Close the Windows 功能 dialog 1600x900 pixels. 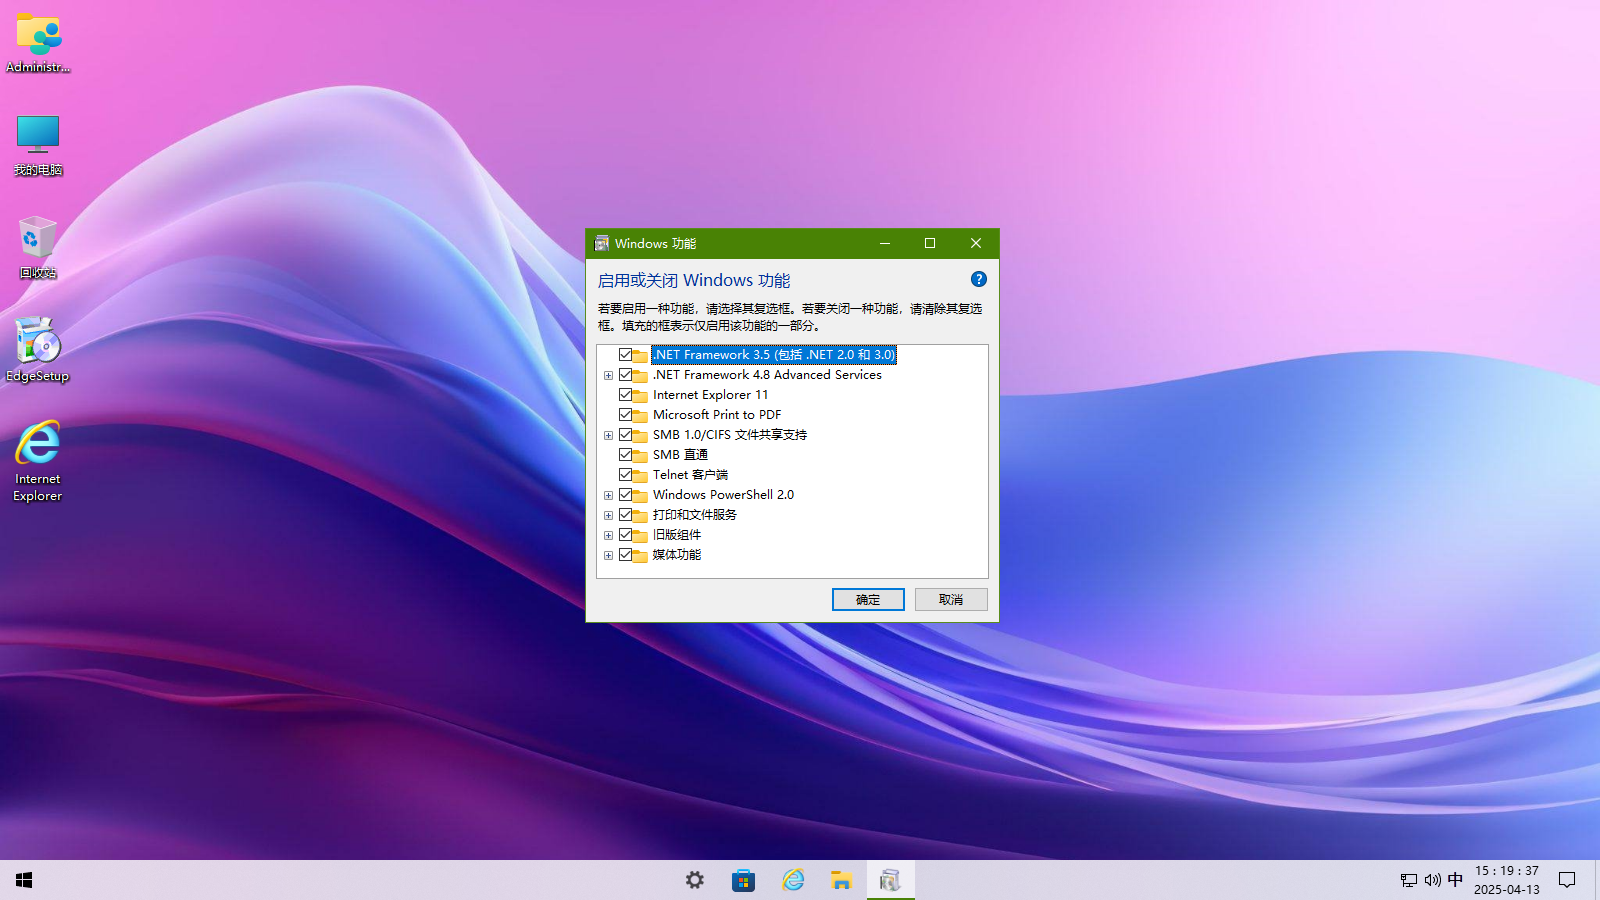(x=976, y=243)
